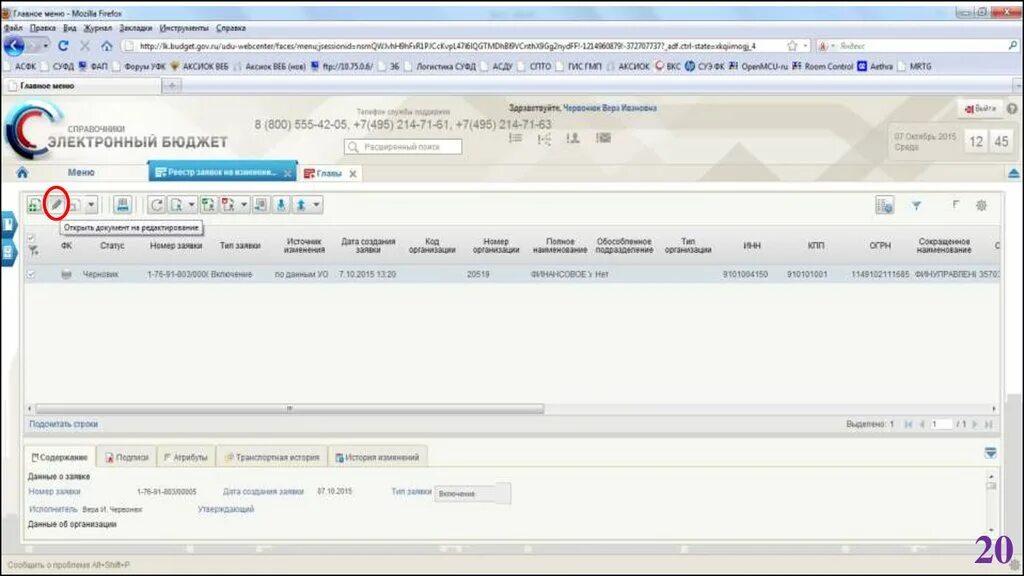Viewport: 1024px width, 576px height.
Task: Click the list icon in the header
Action: [515, 138]
